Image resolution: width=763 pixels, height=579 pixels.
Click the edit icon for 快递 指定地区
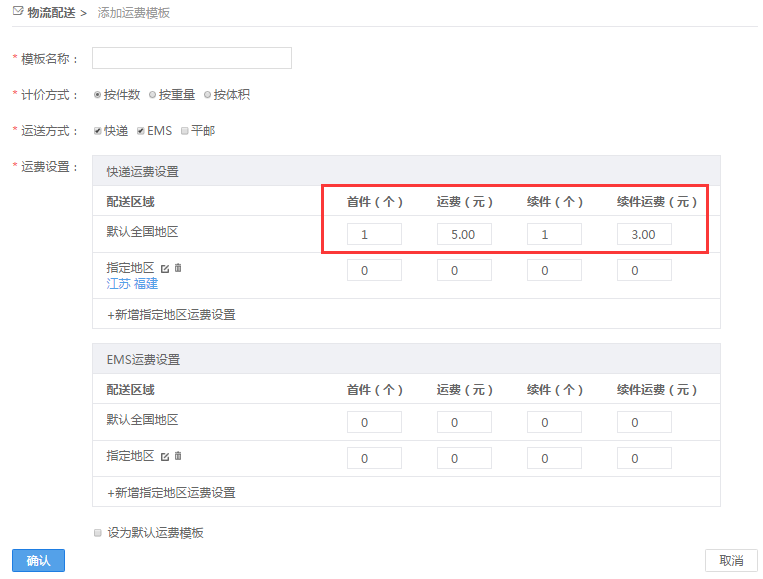(165, 268)
